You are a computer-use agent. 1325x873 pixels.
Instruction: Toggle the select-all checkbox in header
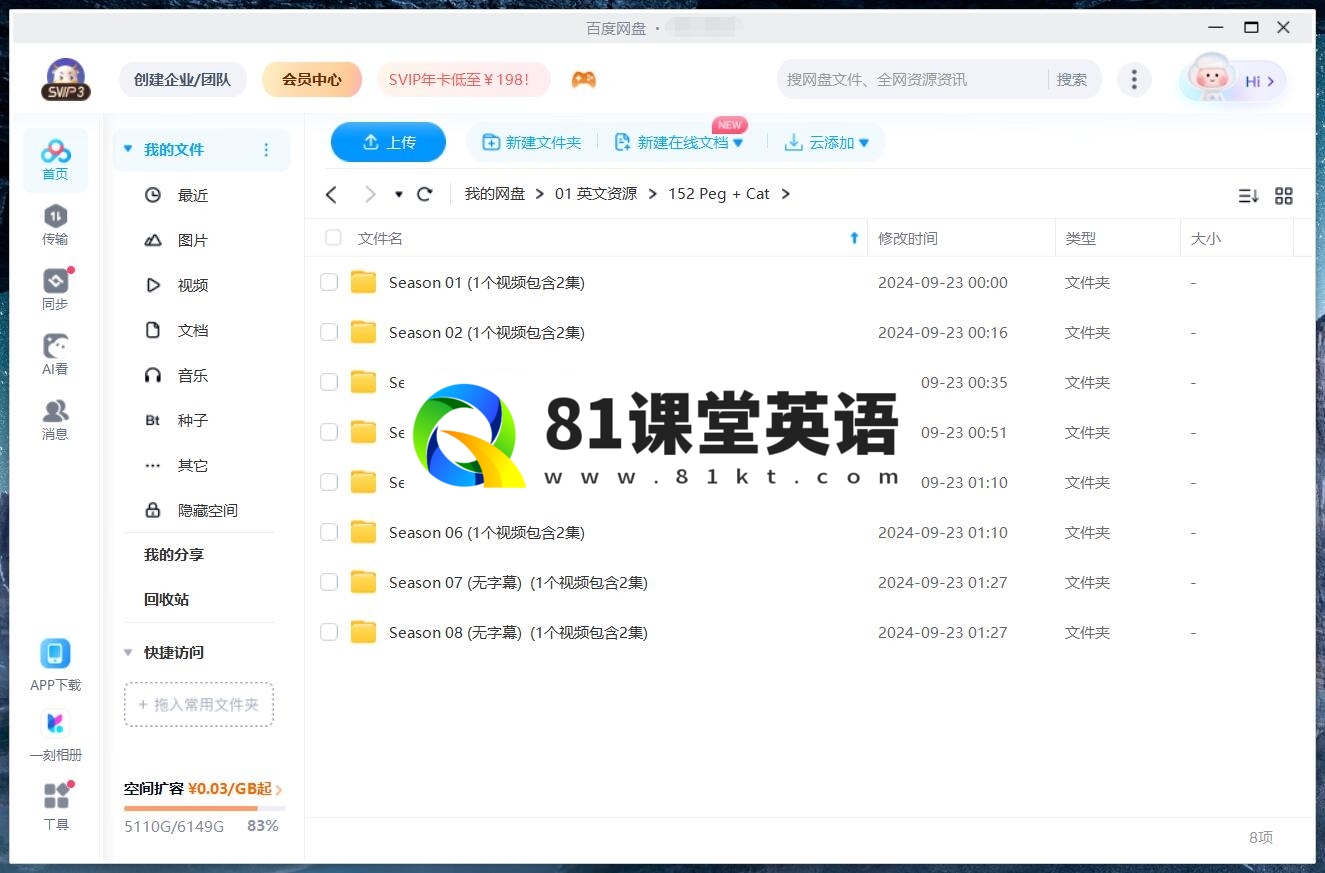(333, 238)
